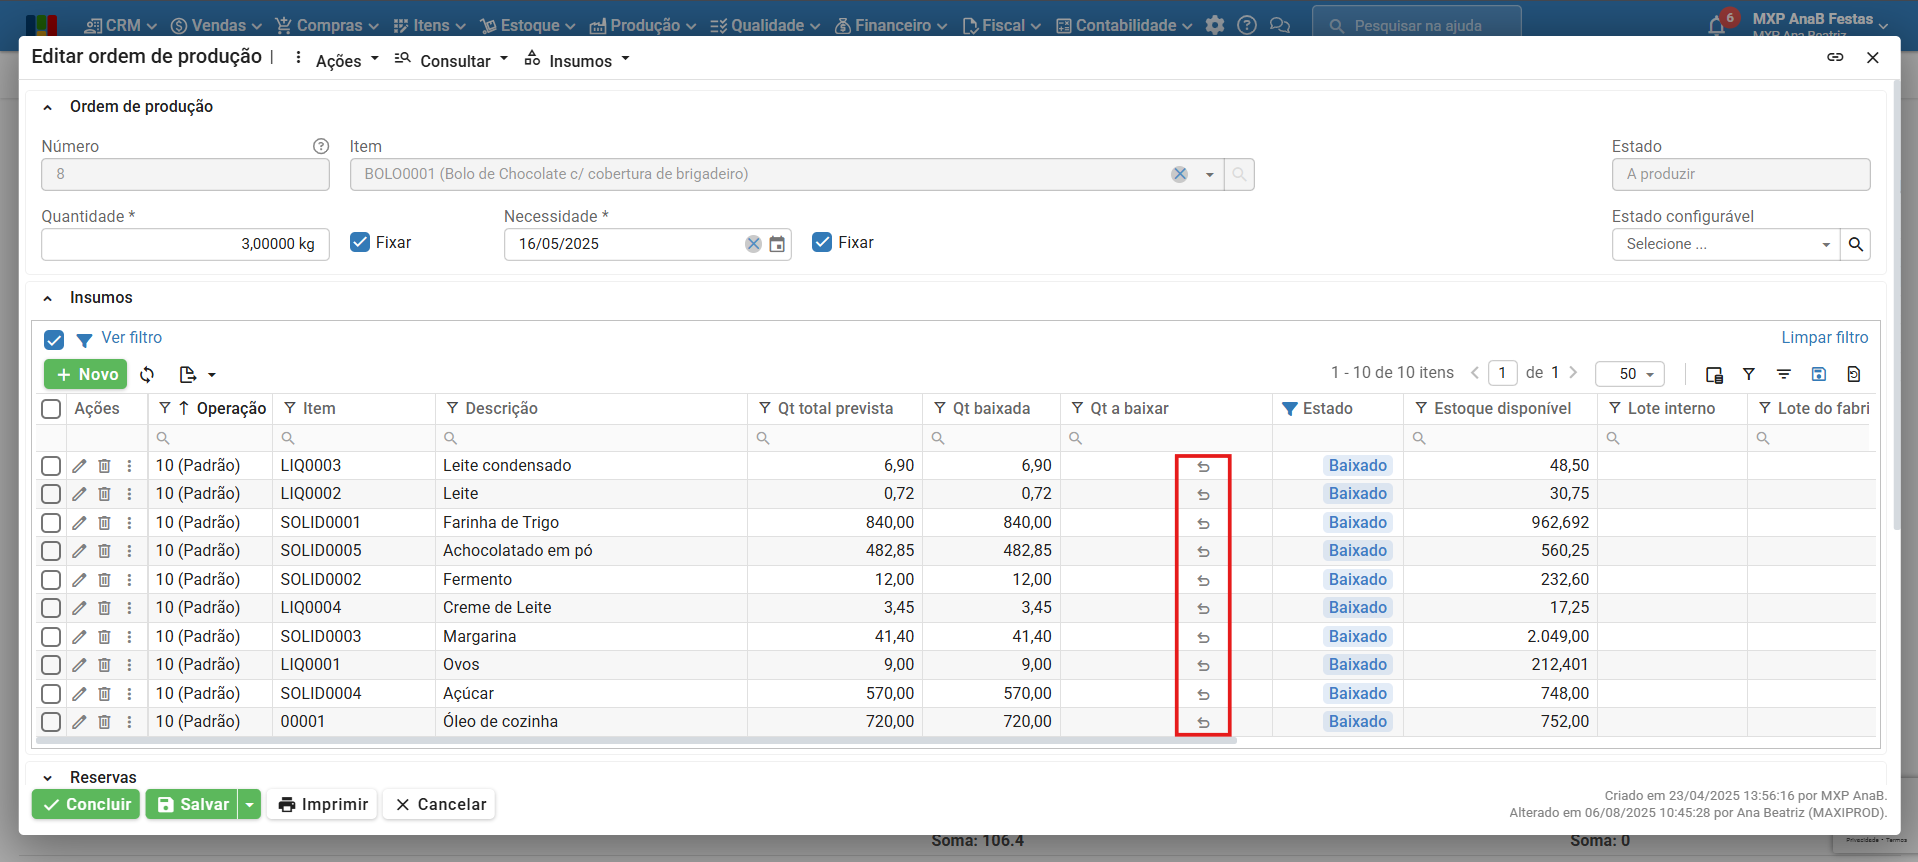Click undo arrow icon in Margarina row
Viewport: 1918px width, 862px height.
point(1203,637)
